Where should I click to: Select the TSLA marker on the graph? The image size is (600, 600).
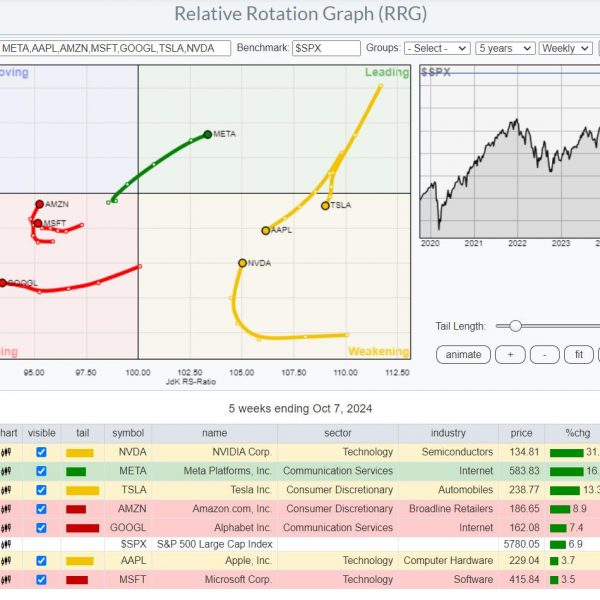coord(325,206)
